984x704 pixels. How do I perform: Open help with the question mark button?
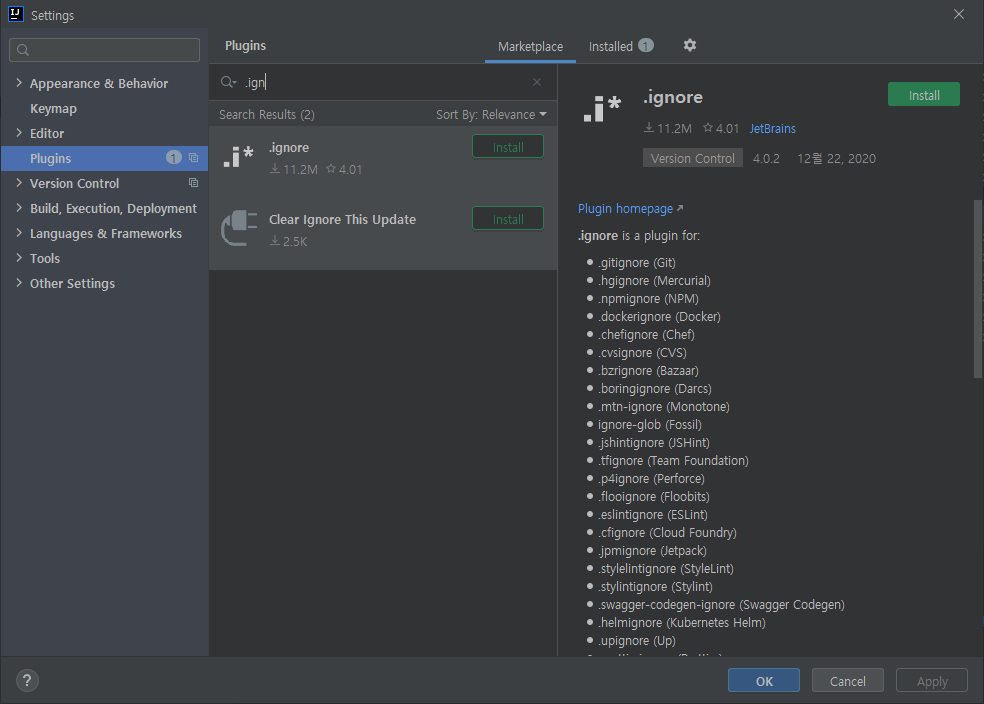(x=27, y=680)
